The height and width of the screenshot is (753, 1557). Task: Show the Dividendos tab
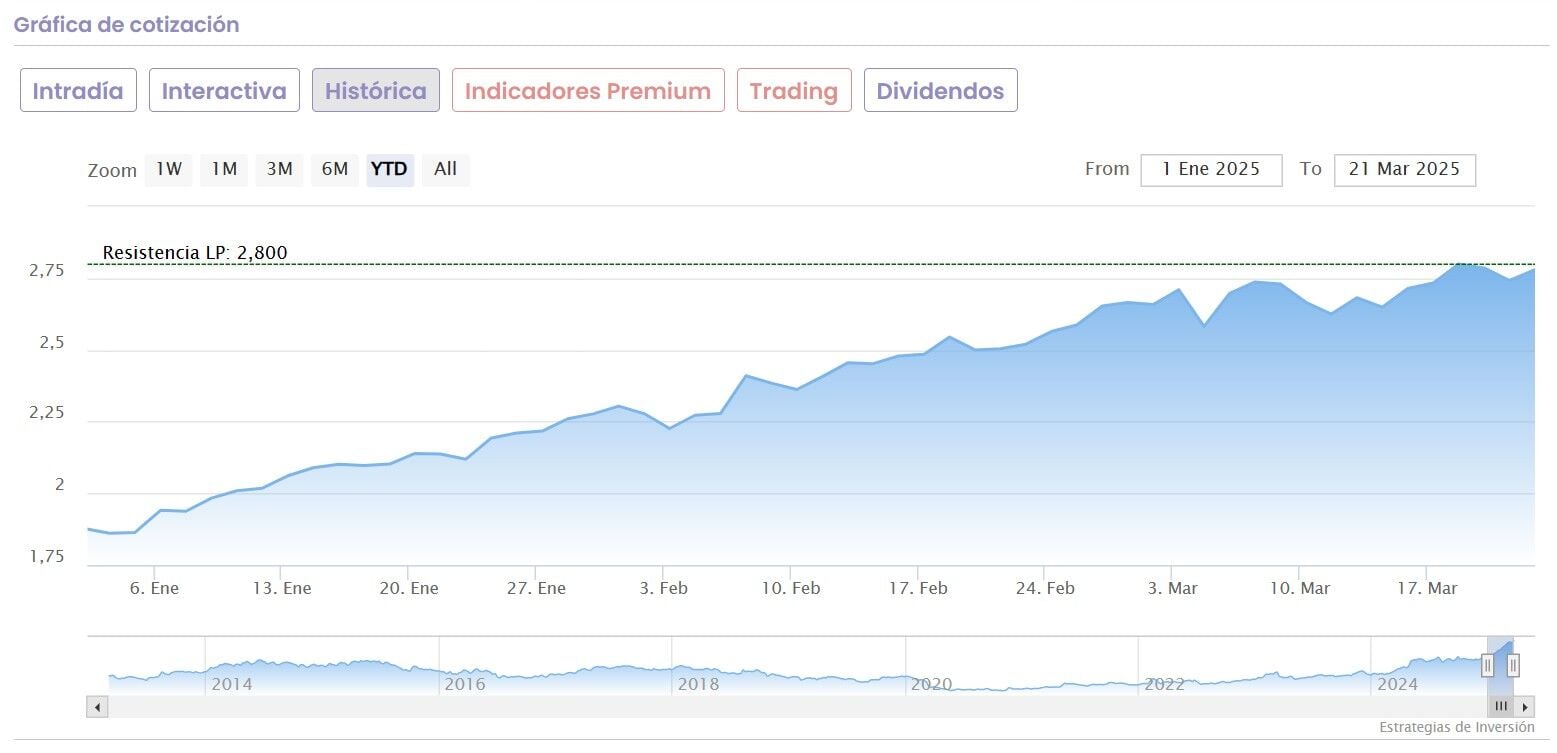click(x=940, y=91)
